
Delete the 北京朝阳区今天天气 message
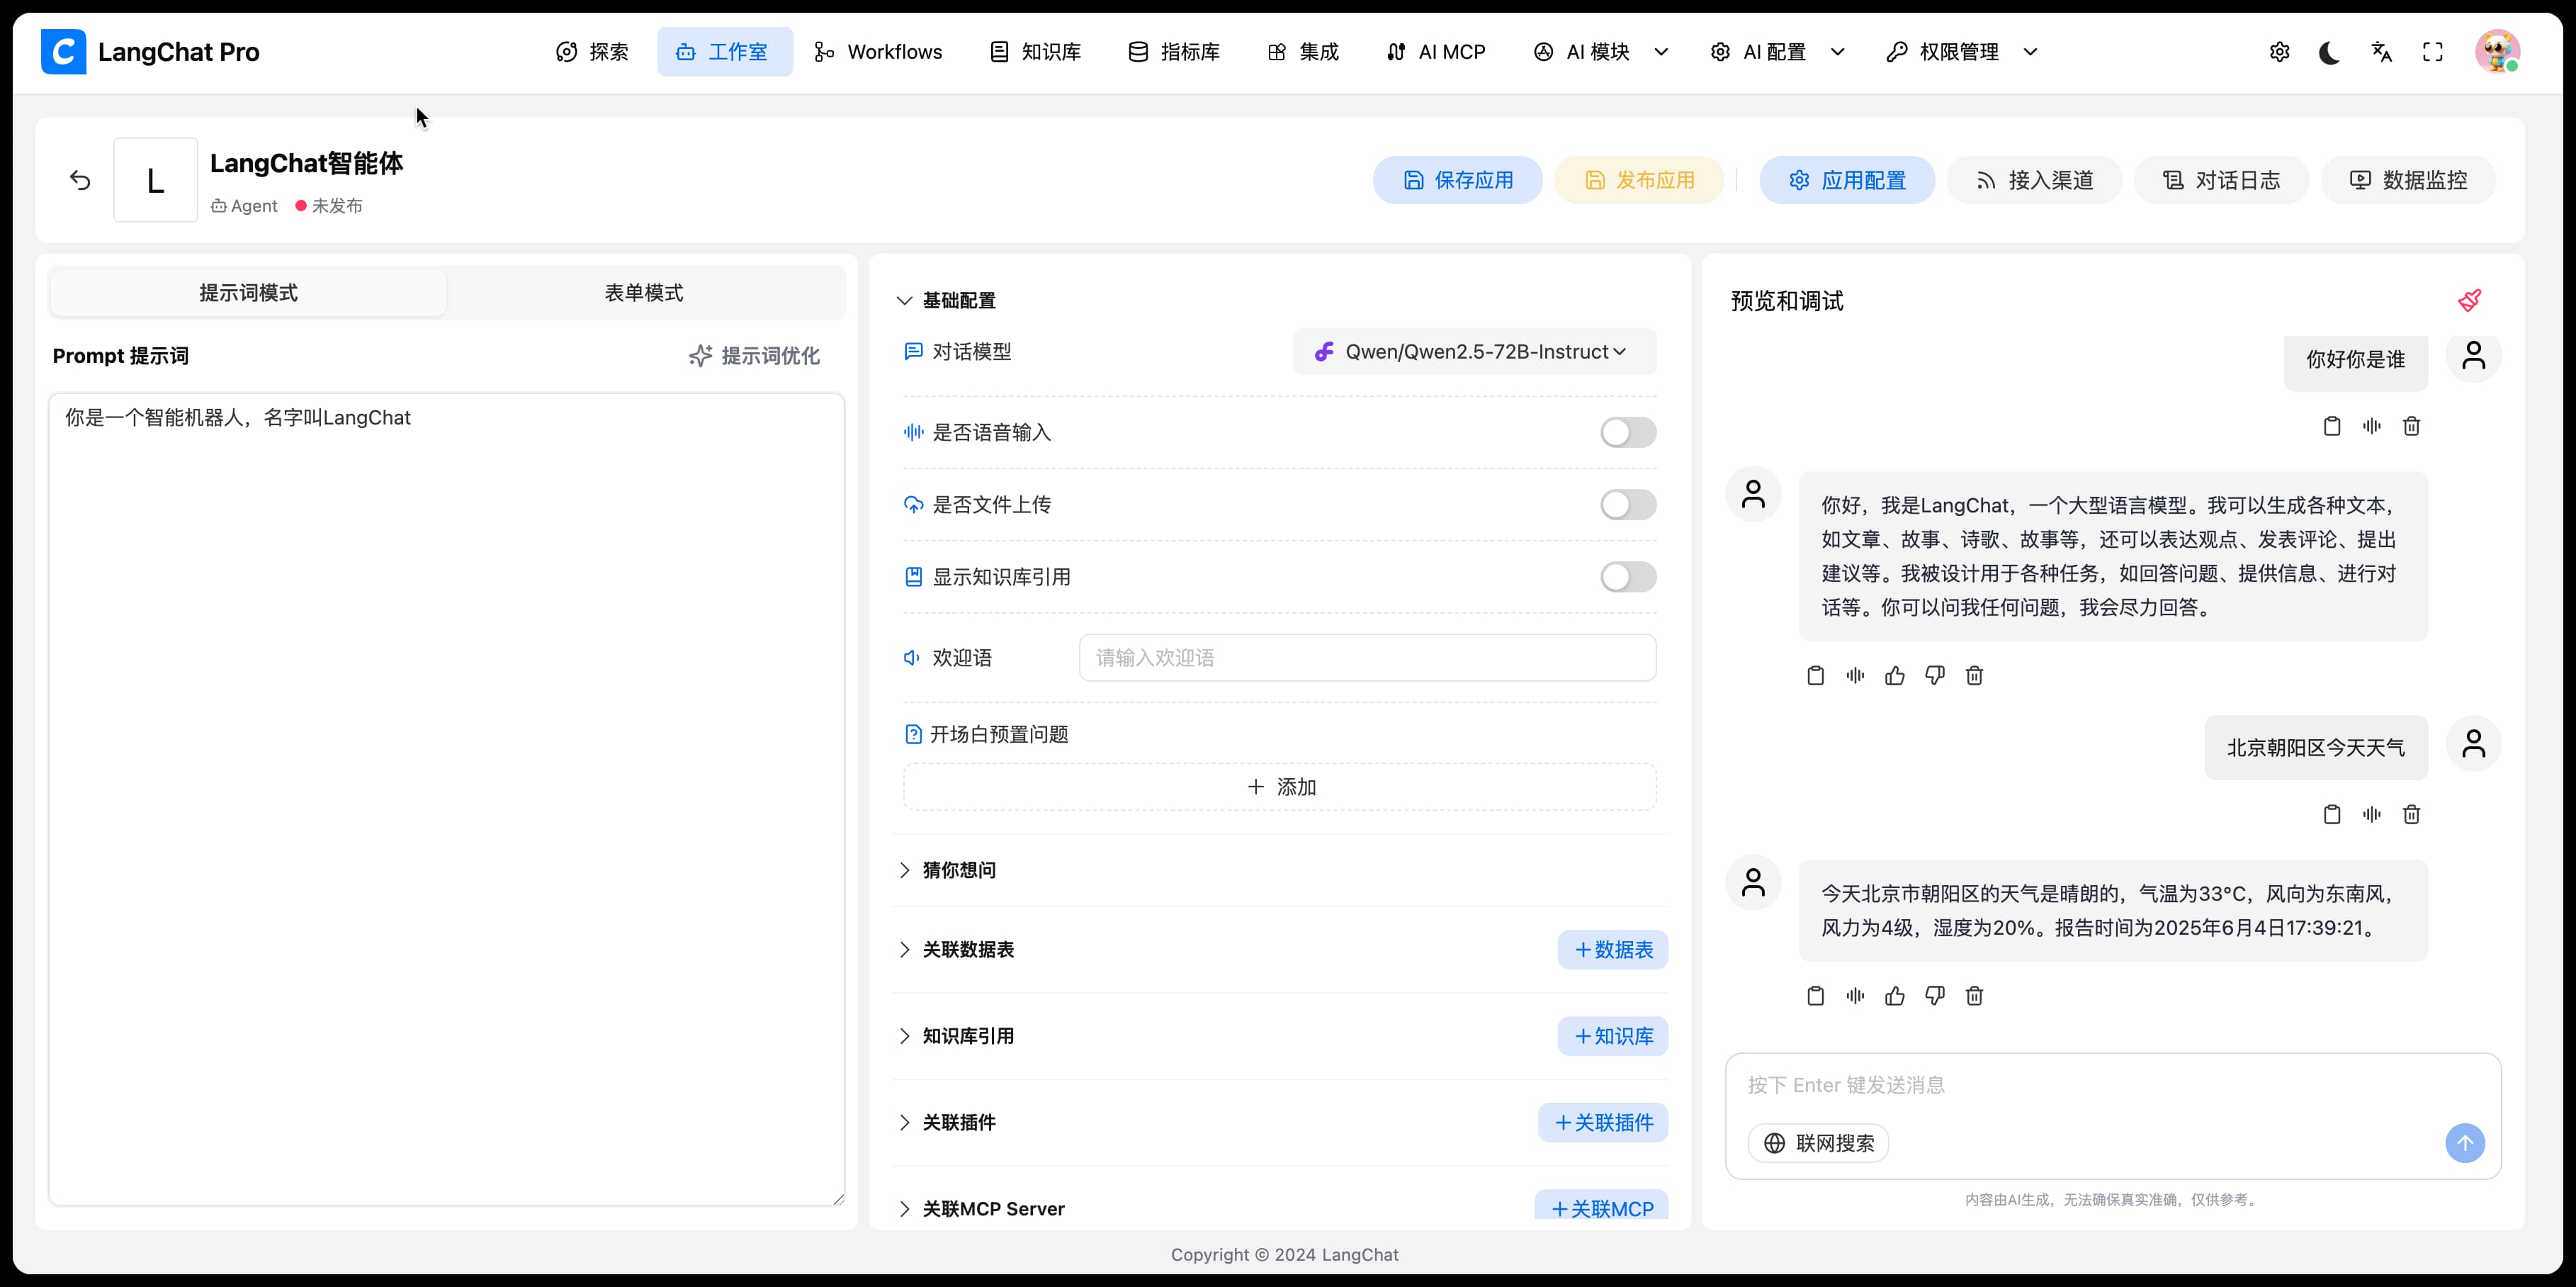click(2411, 814)
